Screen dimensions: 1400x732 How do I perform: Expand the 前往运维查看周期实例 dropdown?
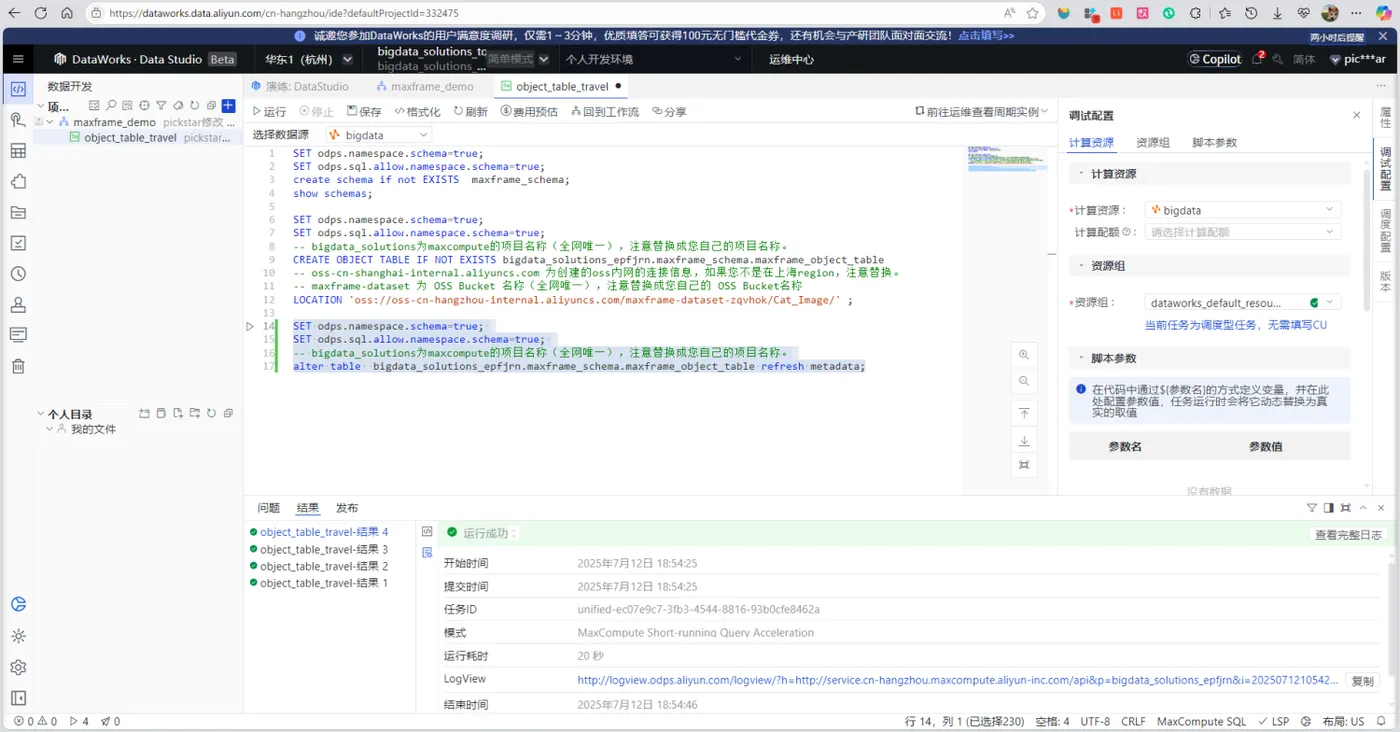[982, 112]
